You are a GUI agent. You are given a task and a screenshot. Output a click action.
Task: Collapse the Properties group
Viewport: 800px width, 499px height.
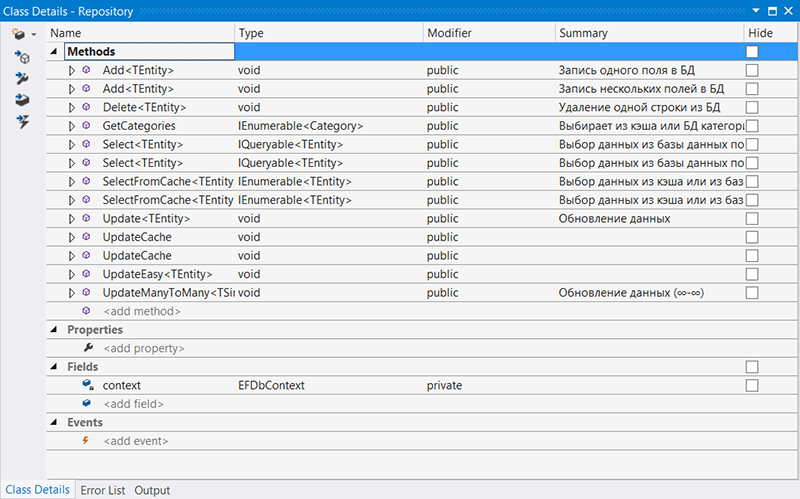pyautogui.click(x=54, y=329)
